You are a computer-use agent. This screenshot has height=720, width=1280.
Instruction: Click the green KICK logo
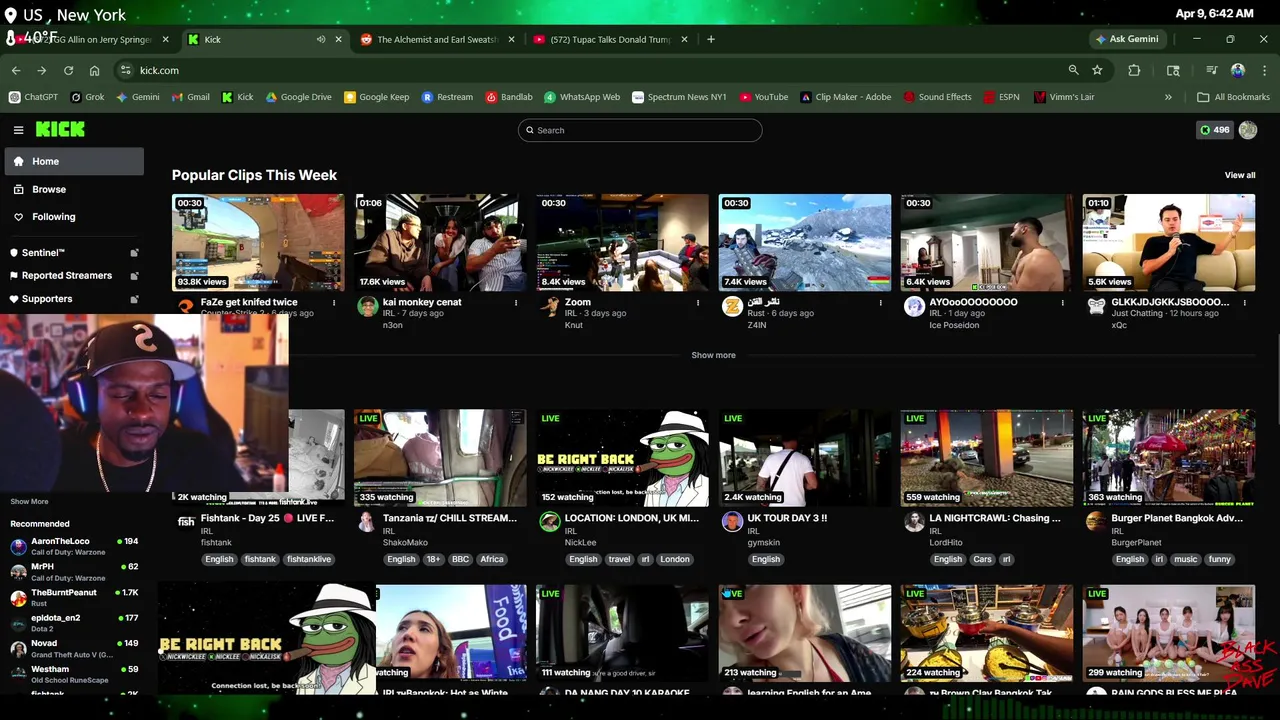tap(60, 129)
